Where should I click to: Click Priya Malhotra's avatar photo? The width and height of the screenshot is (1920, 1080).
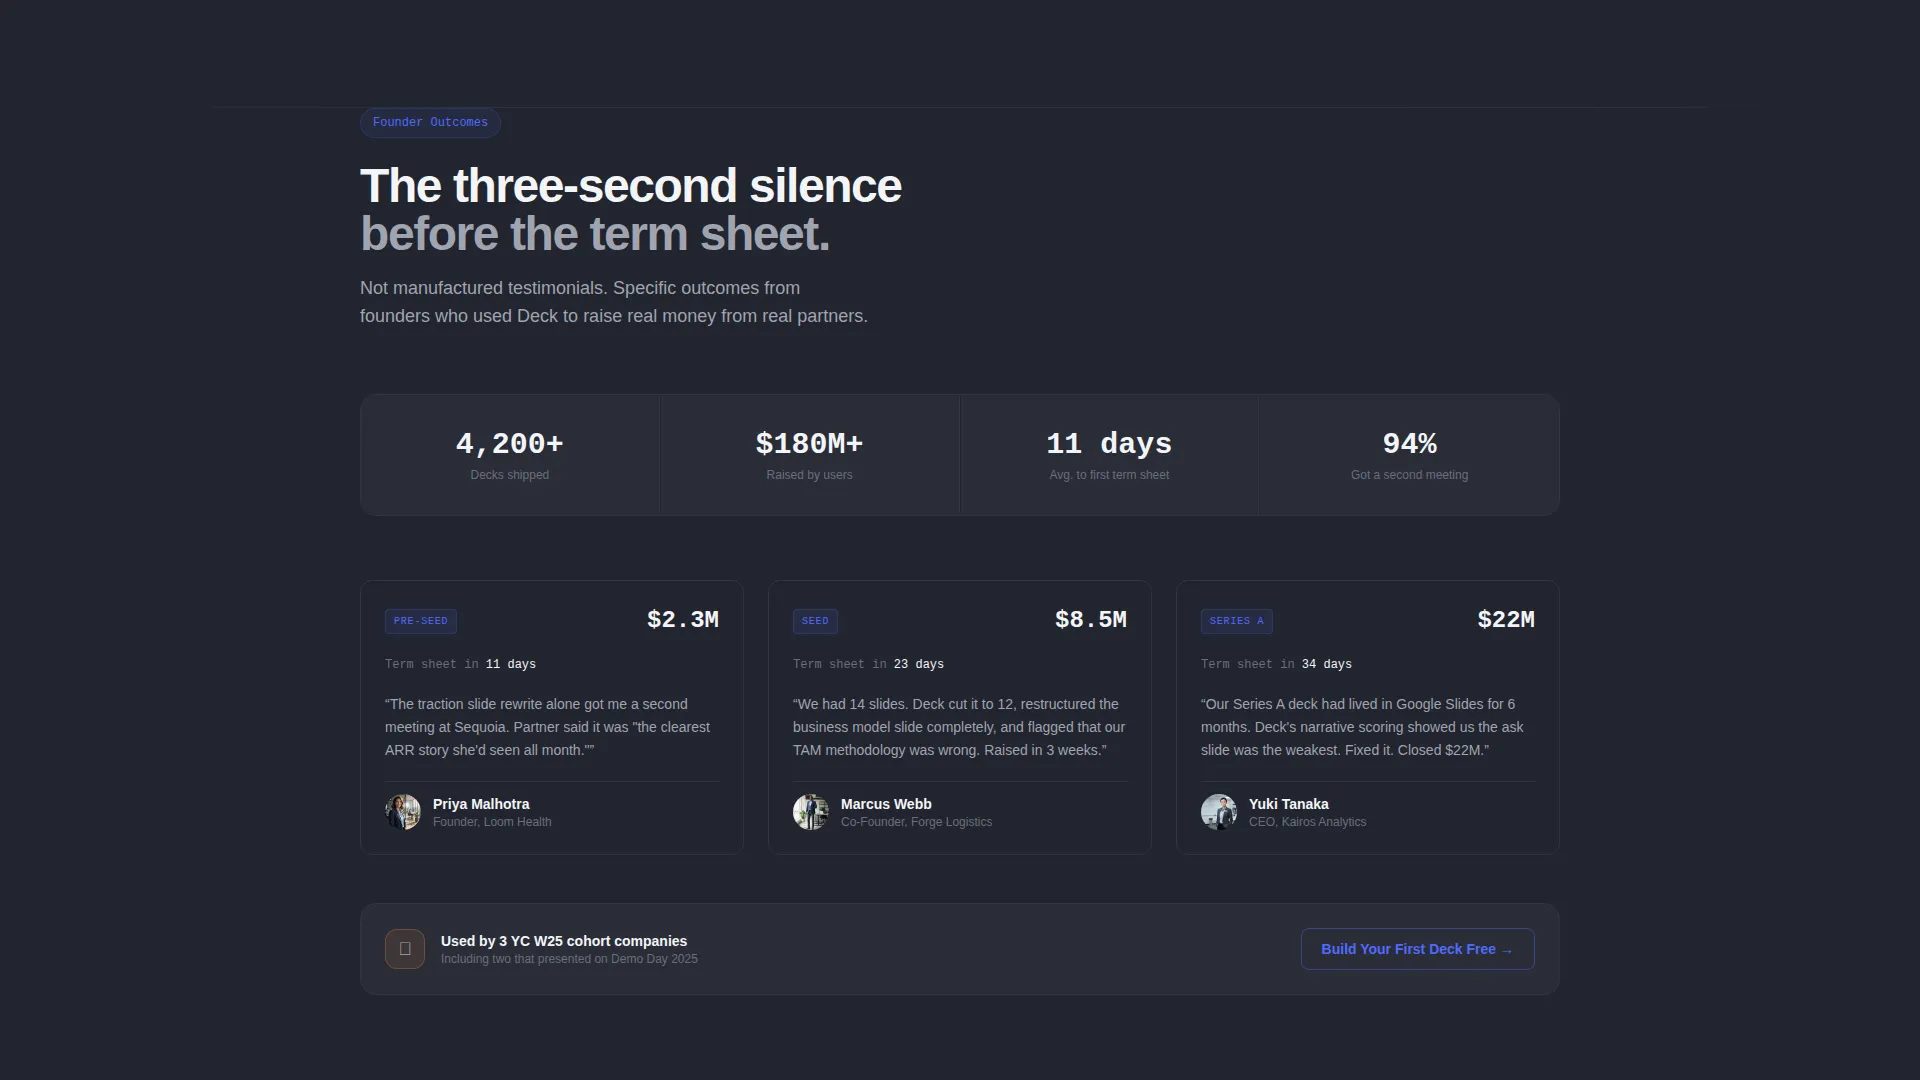click(403, 812)
